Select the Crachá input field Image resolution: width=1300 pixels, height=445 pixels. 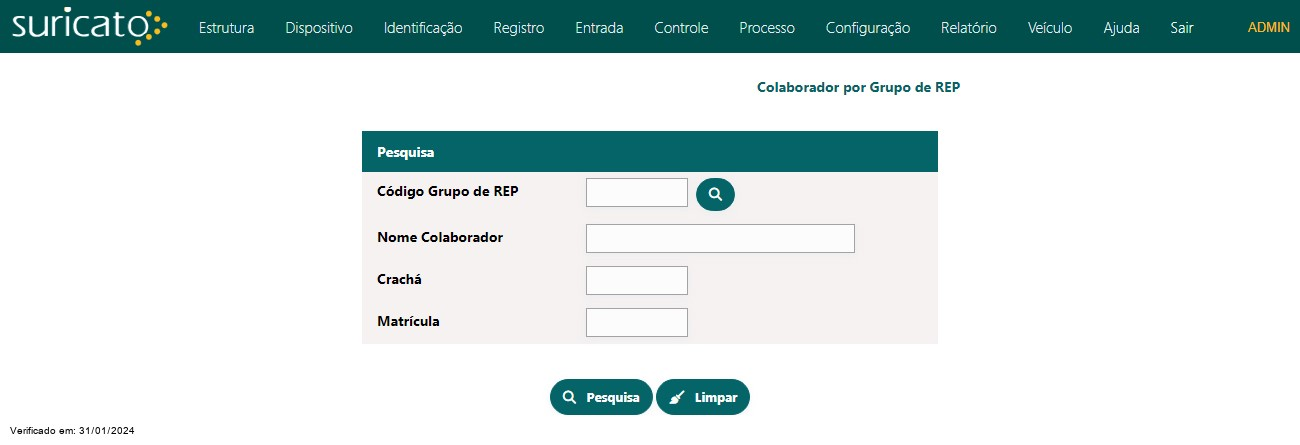[x=637, y=280]
